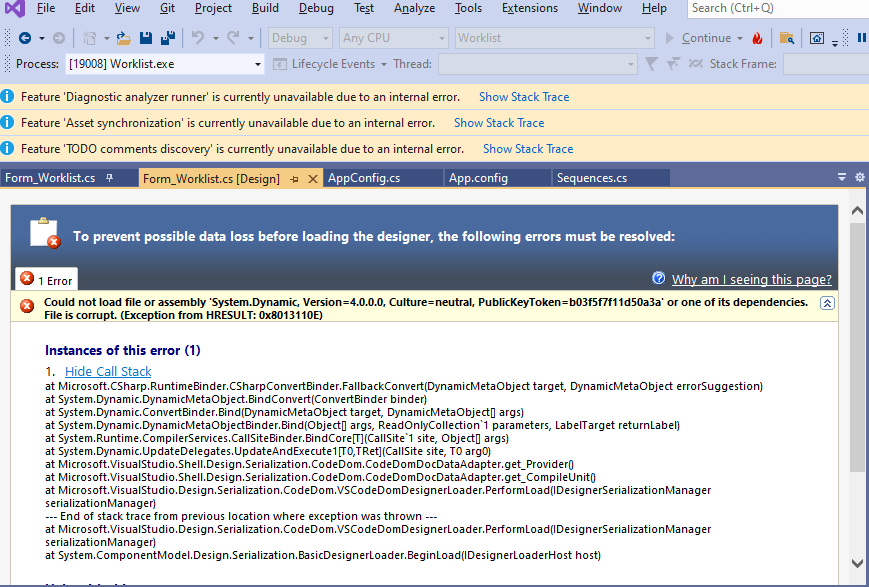Click the flagged threads filter icon

[x=673, y=64]
